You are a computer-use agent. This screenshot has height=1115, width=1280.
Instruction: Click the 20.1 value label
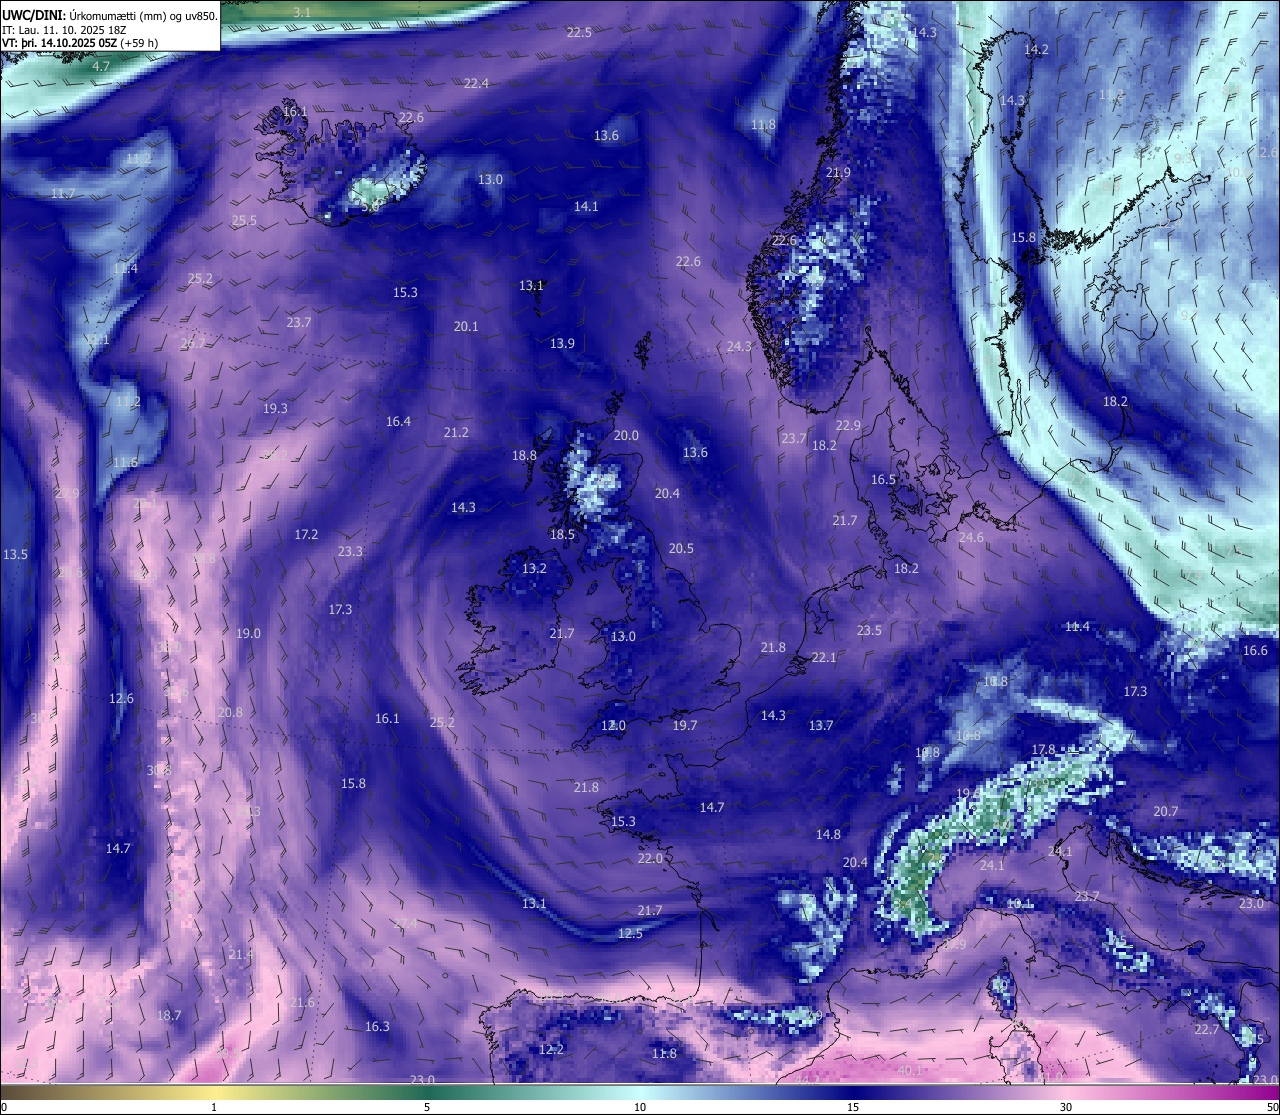(466, 327)
